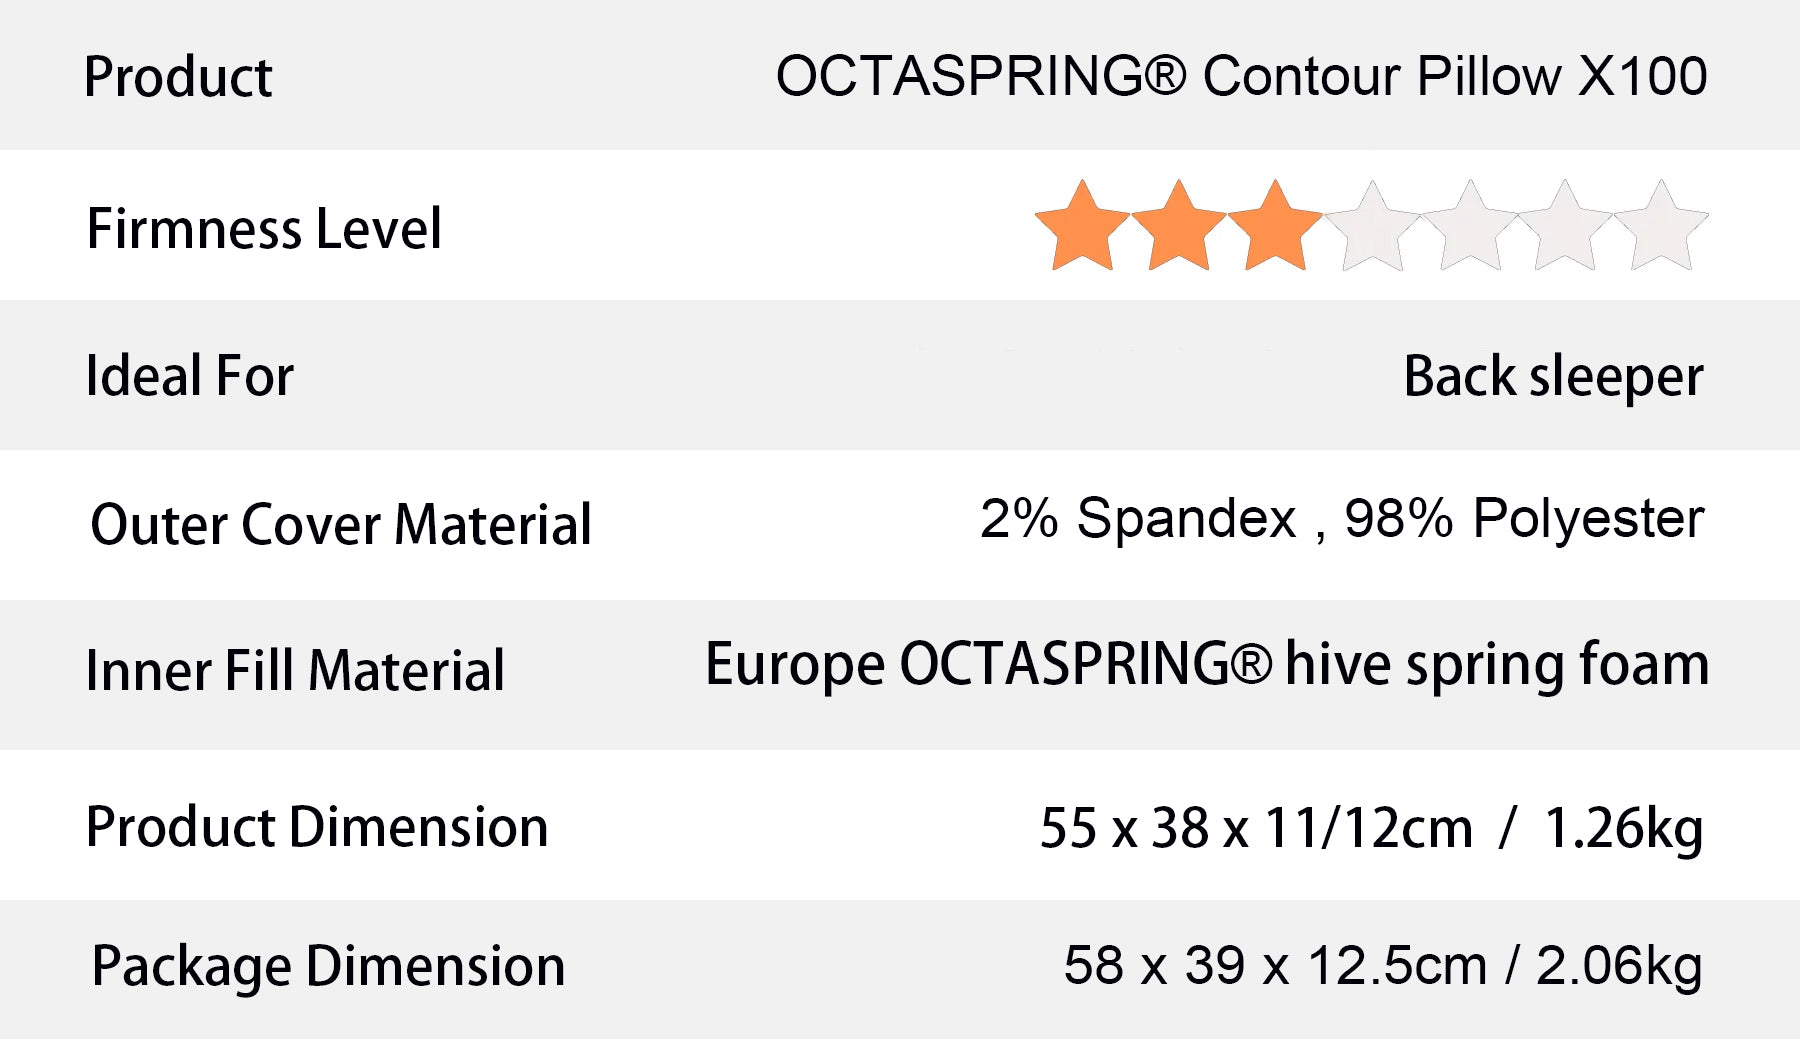Select the 55 x 38 x 11/12cm value
1800x1039 pixels.
(x=1256, y=828)
